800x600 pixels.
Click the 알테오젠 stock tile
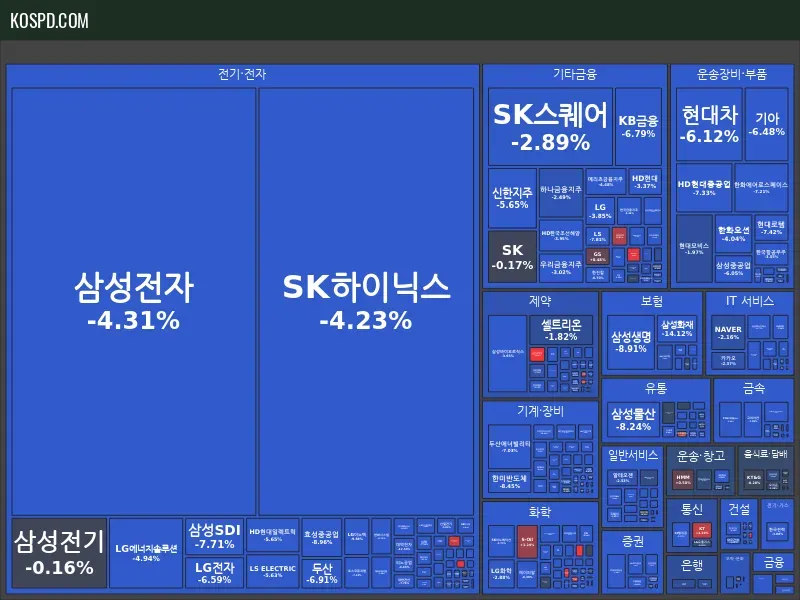622,478
